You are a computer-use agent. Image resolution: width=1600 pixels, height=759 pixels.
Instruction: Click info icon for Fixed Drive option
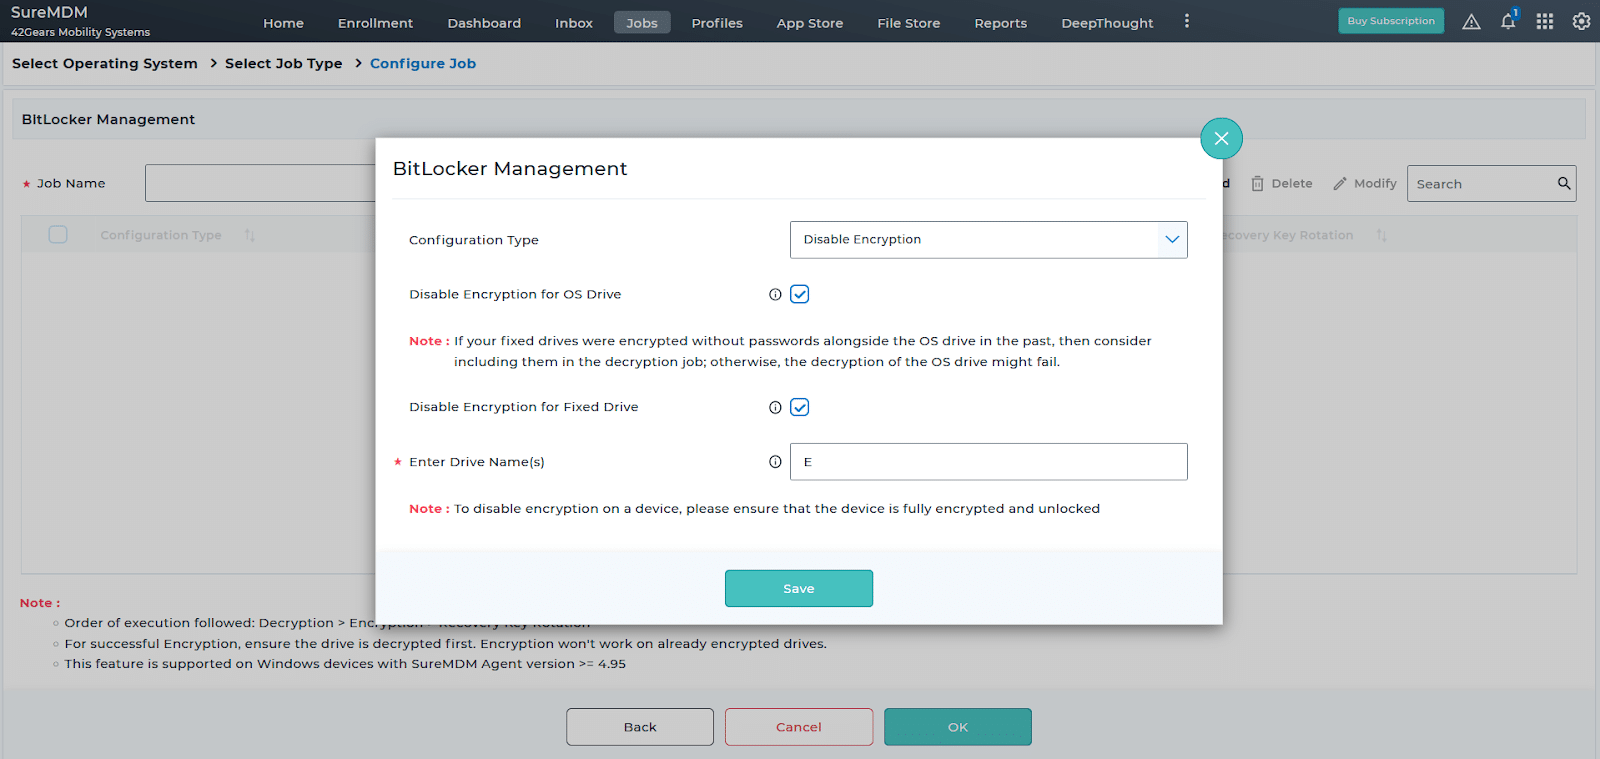[775, 407]
